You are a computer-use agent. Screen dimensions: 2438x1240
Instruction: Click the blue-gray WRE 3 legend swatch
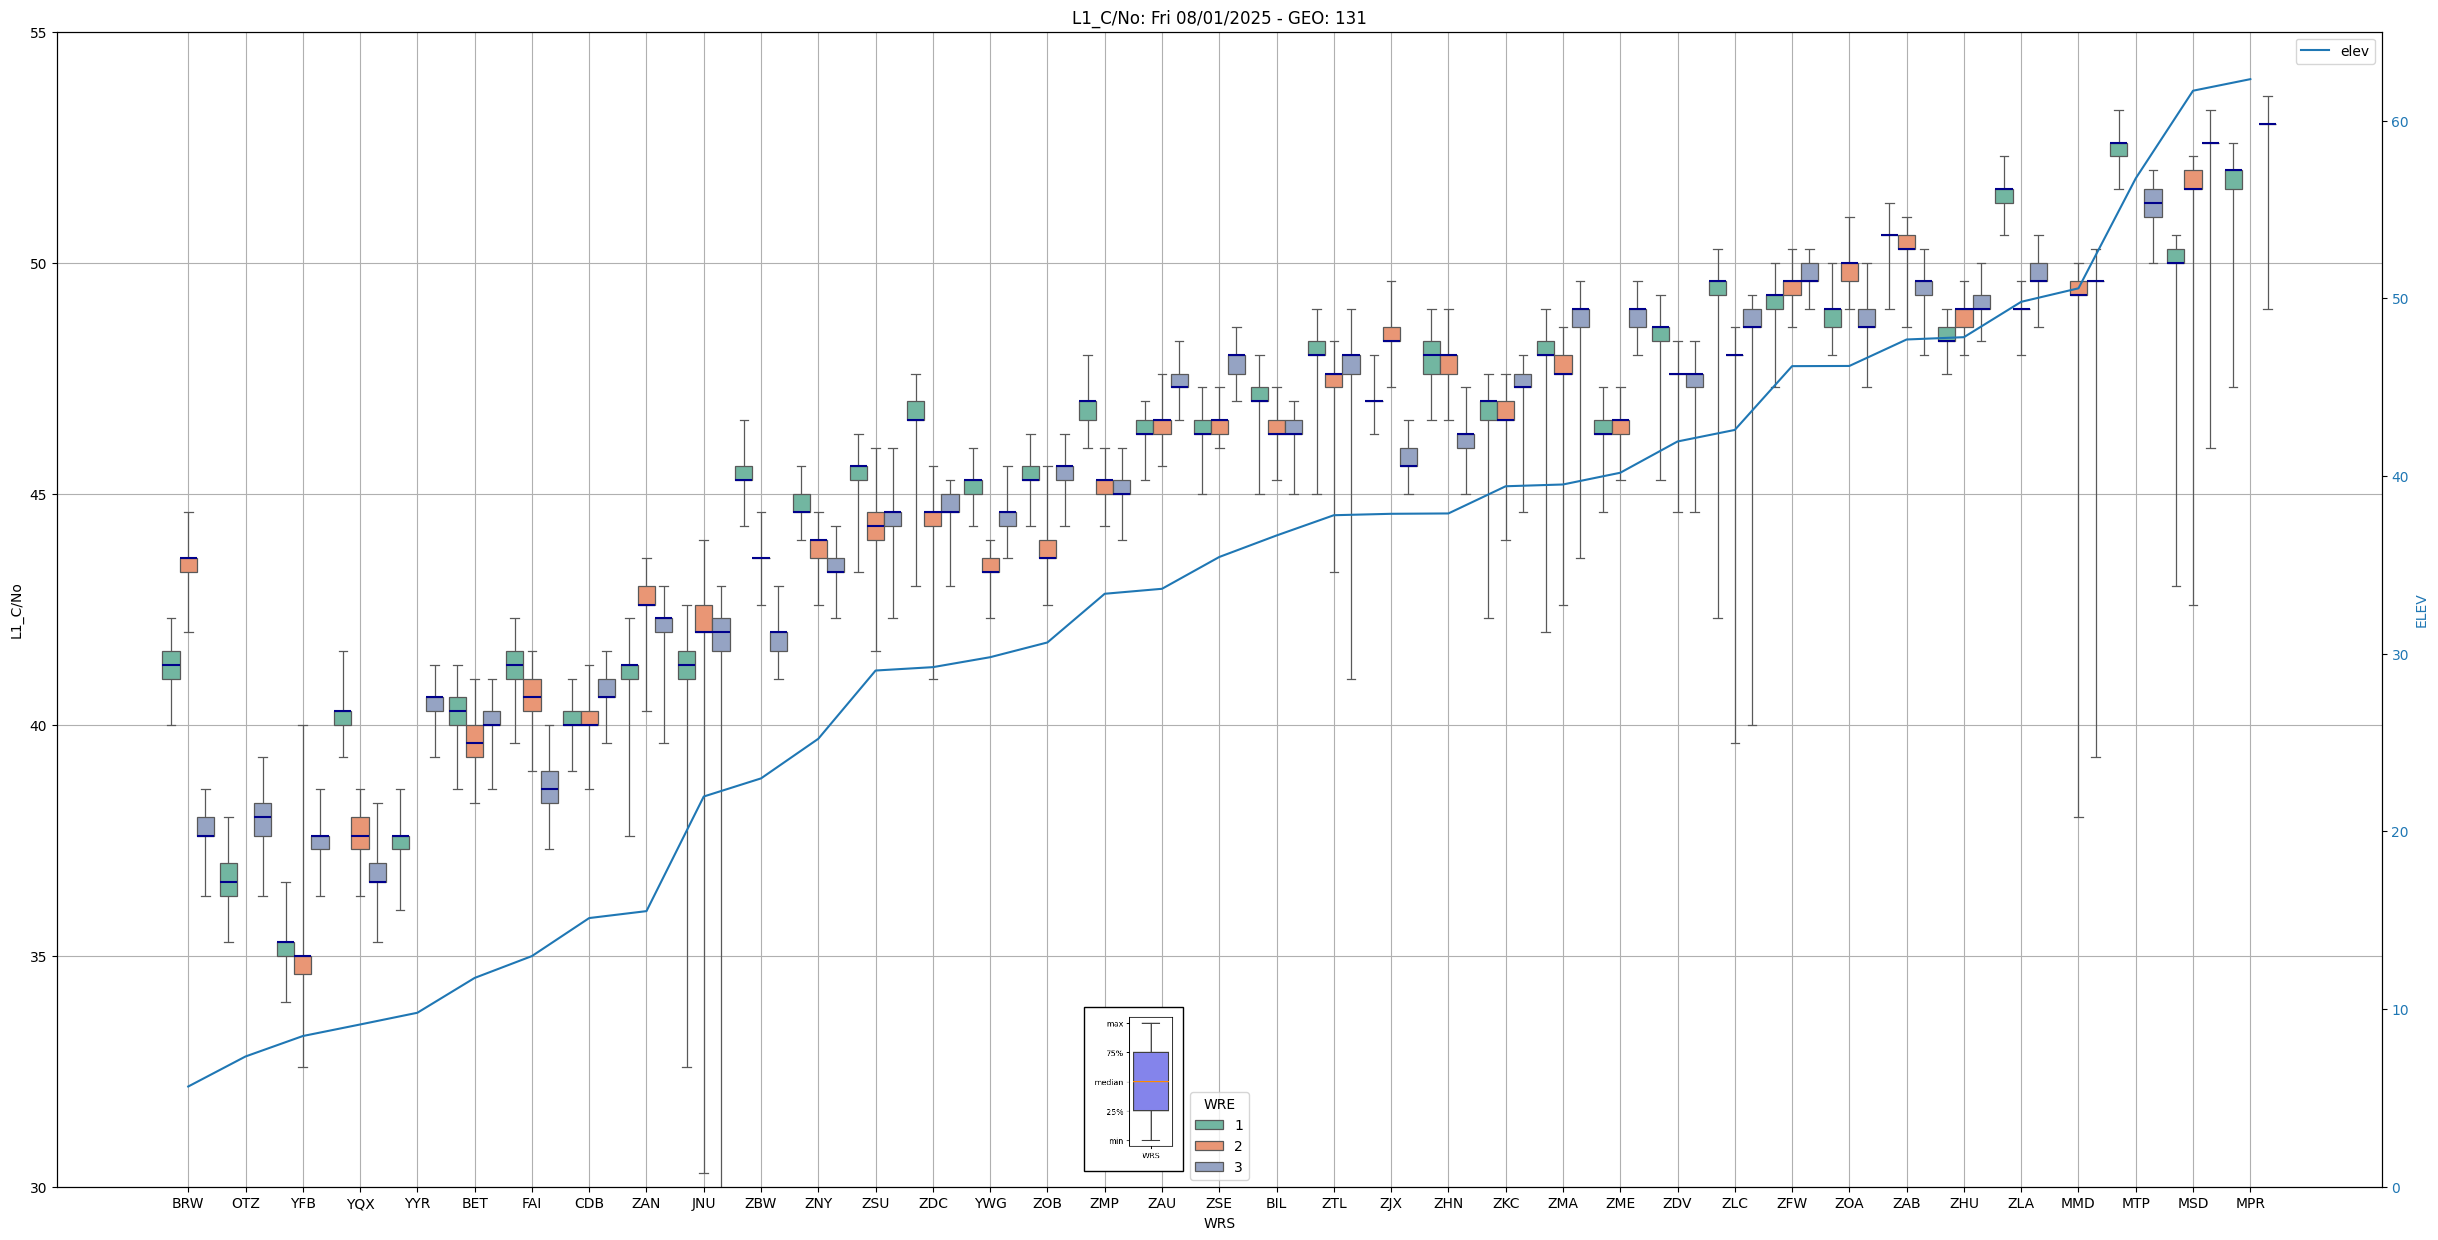pyautogui.click(x=1209, y=1167)
